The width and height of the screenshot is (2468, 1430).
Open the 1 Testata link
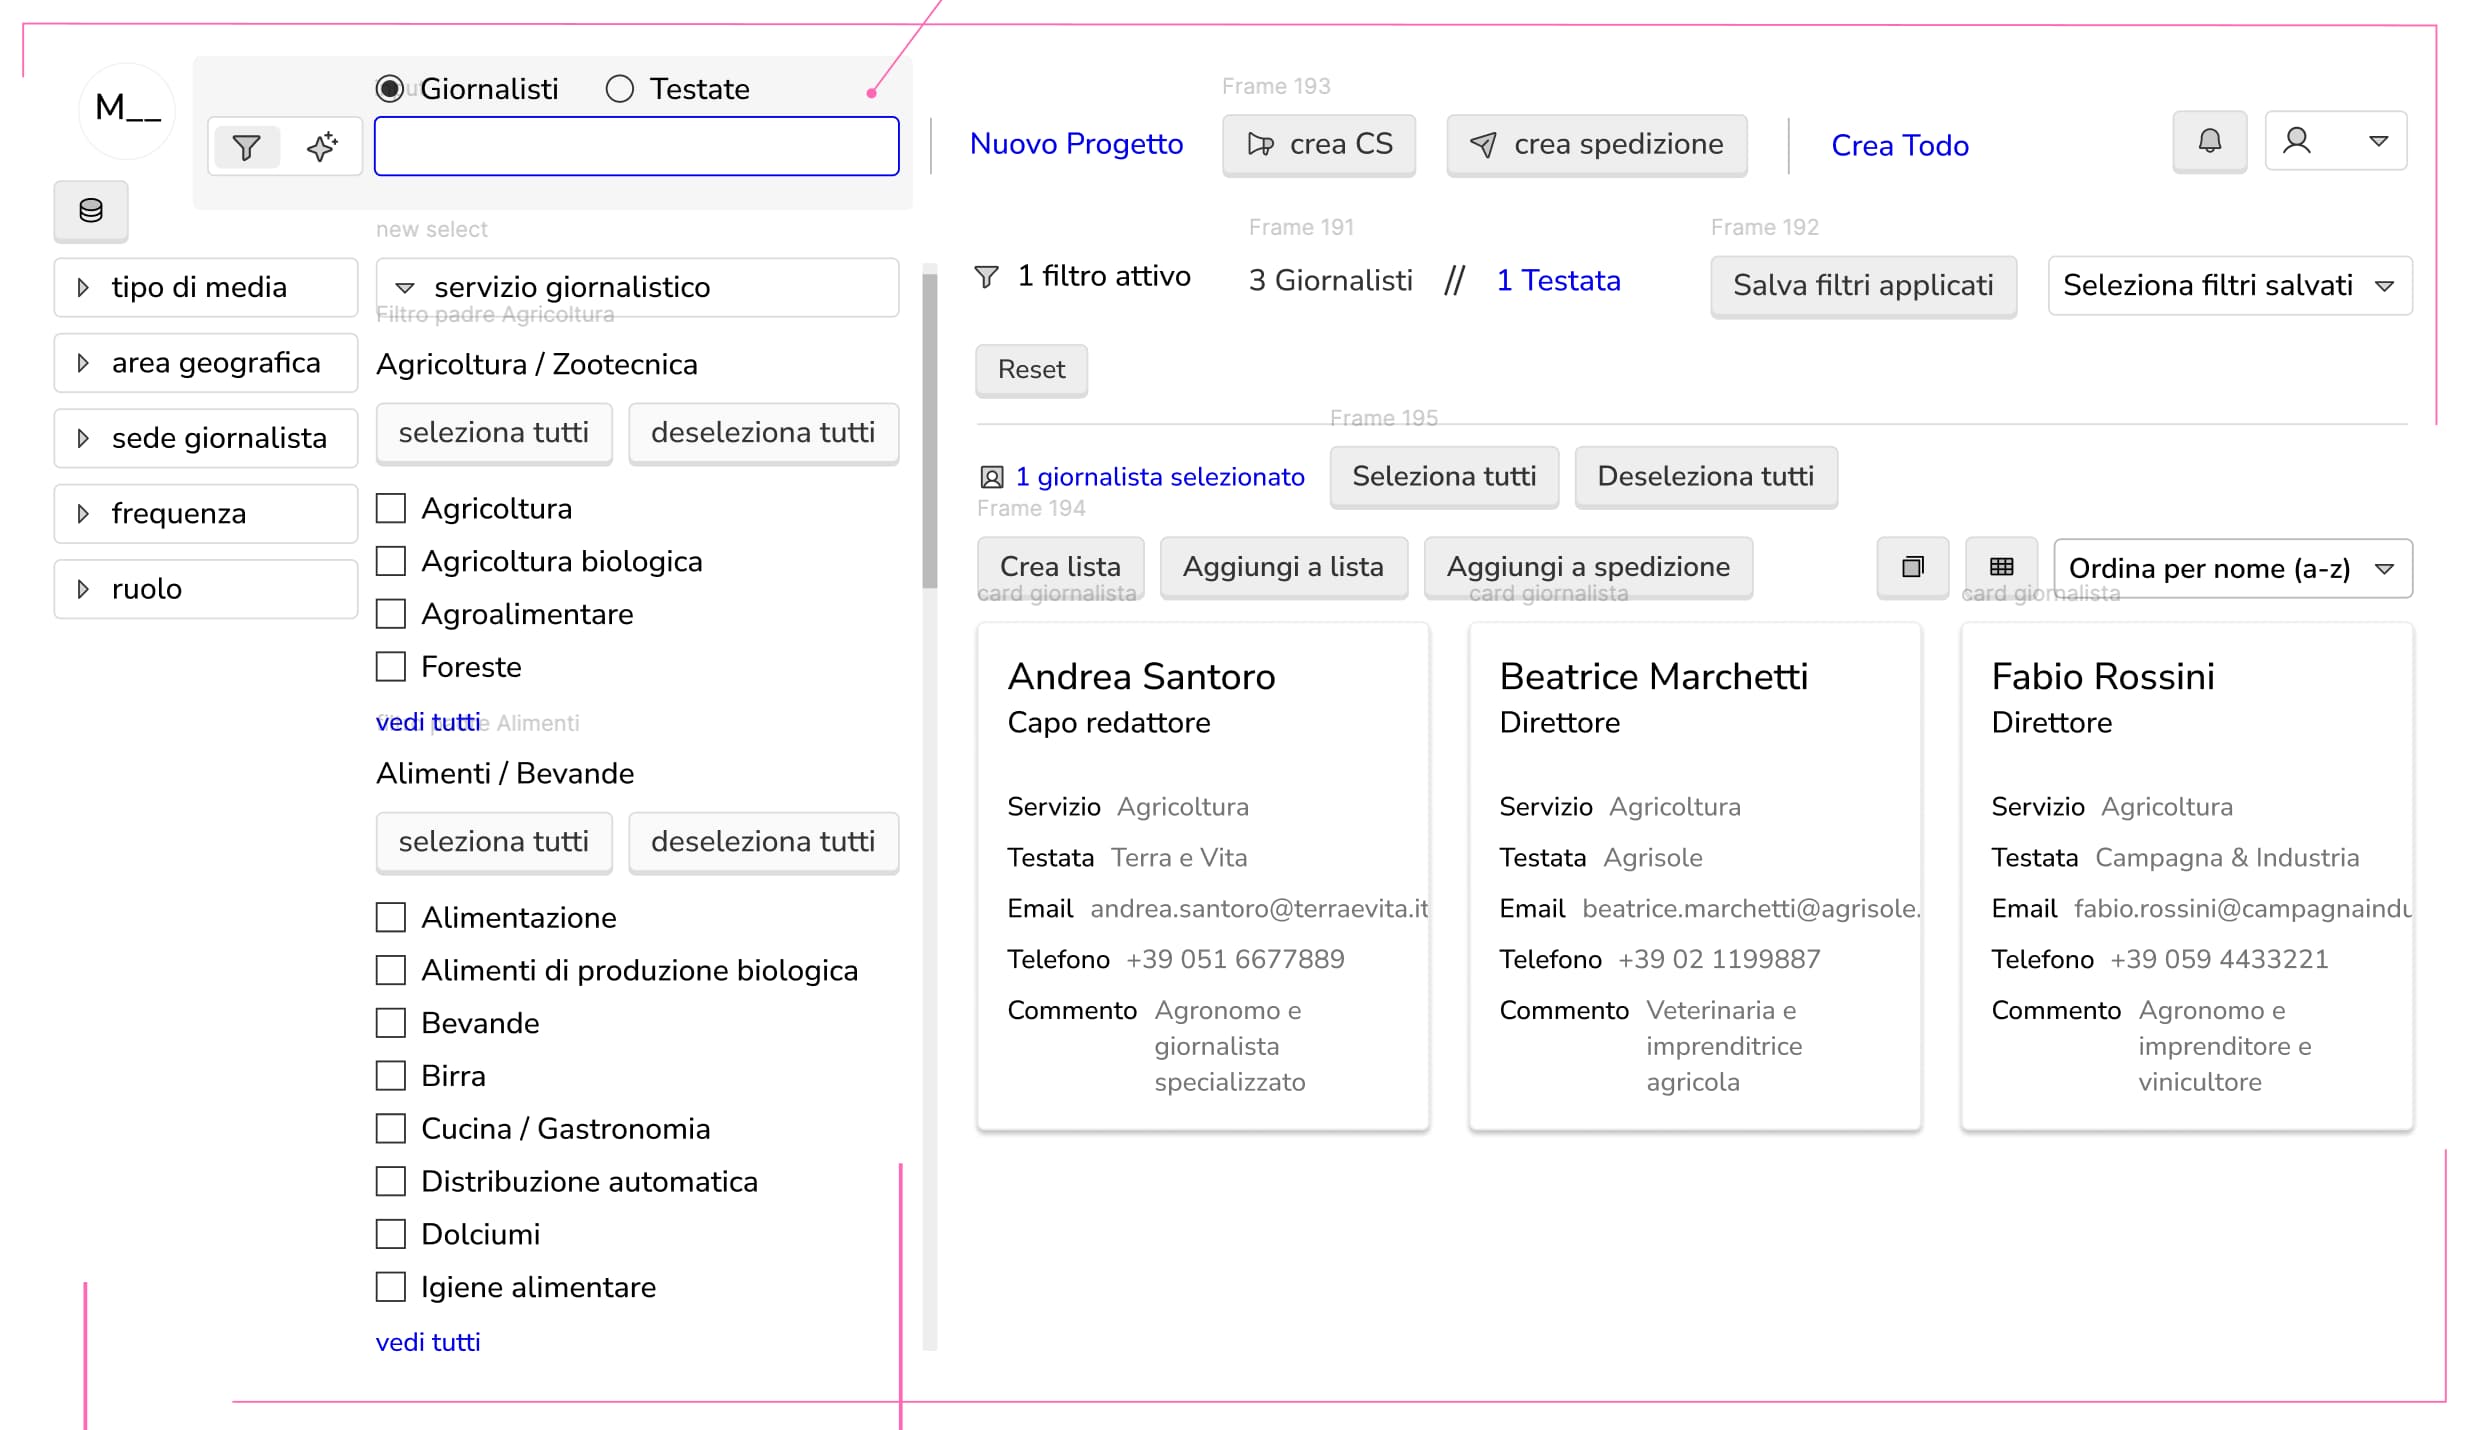(1558, 281)
